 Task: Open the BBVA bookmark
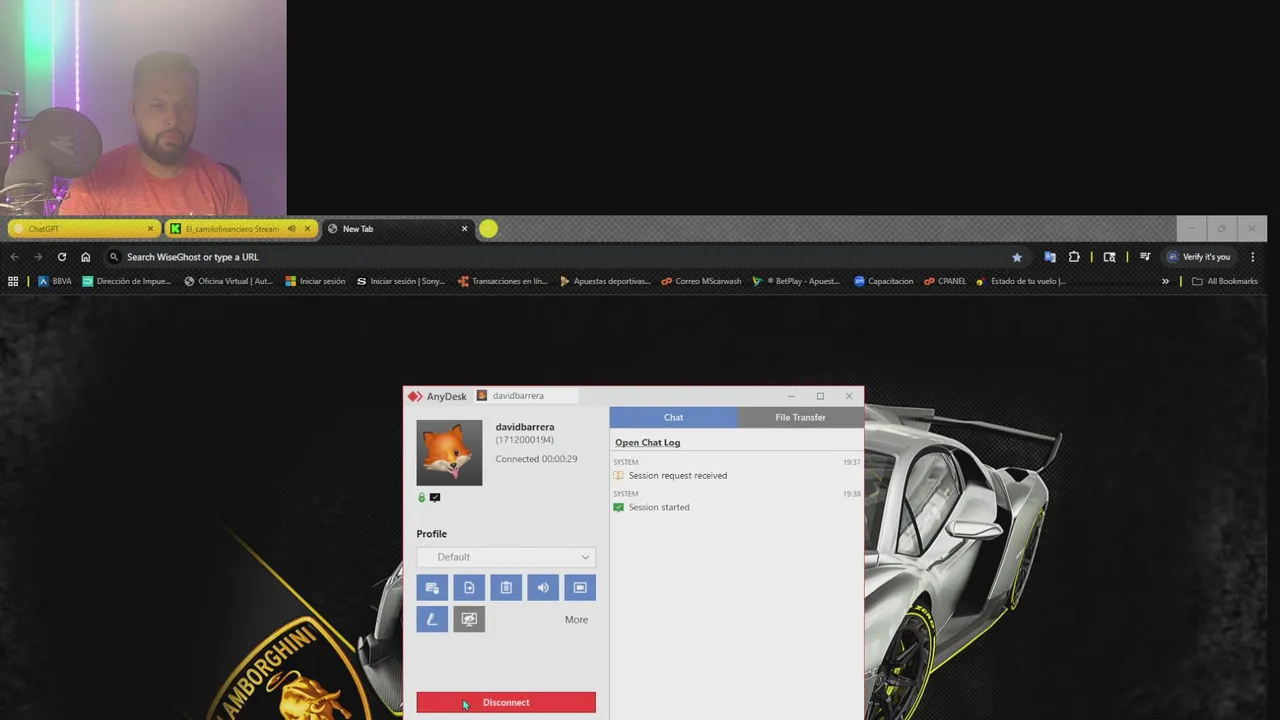[55, 281]
